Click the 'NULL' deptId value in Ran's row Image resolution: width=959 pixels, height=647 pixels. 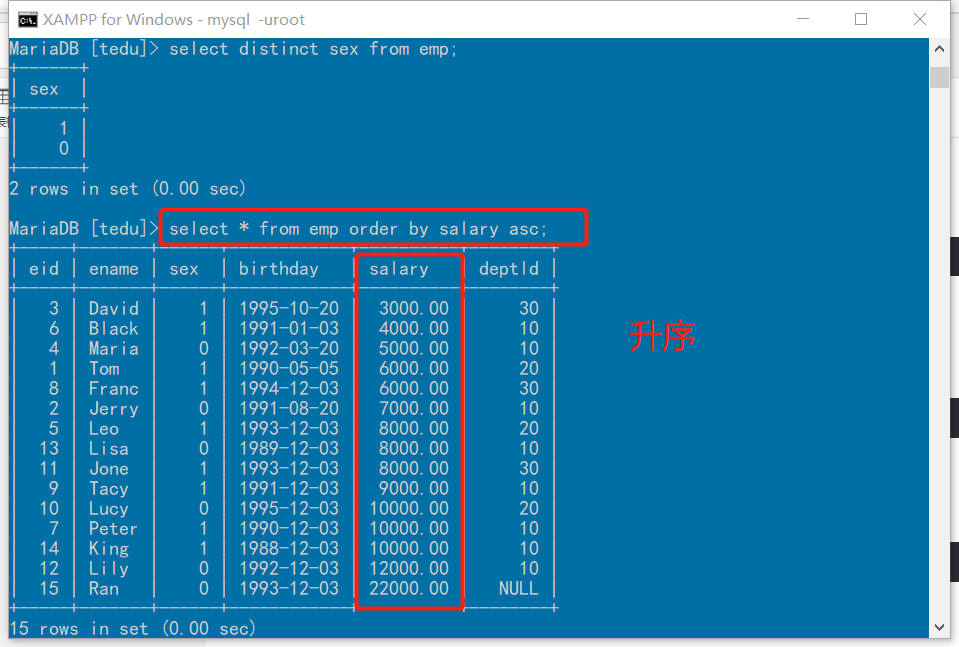click(x=519, y=588)
